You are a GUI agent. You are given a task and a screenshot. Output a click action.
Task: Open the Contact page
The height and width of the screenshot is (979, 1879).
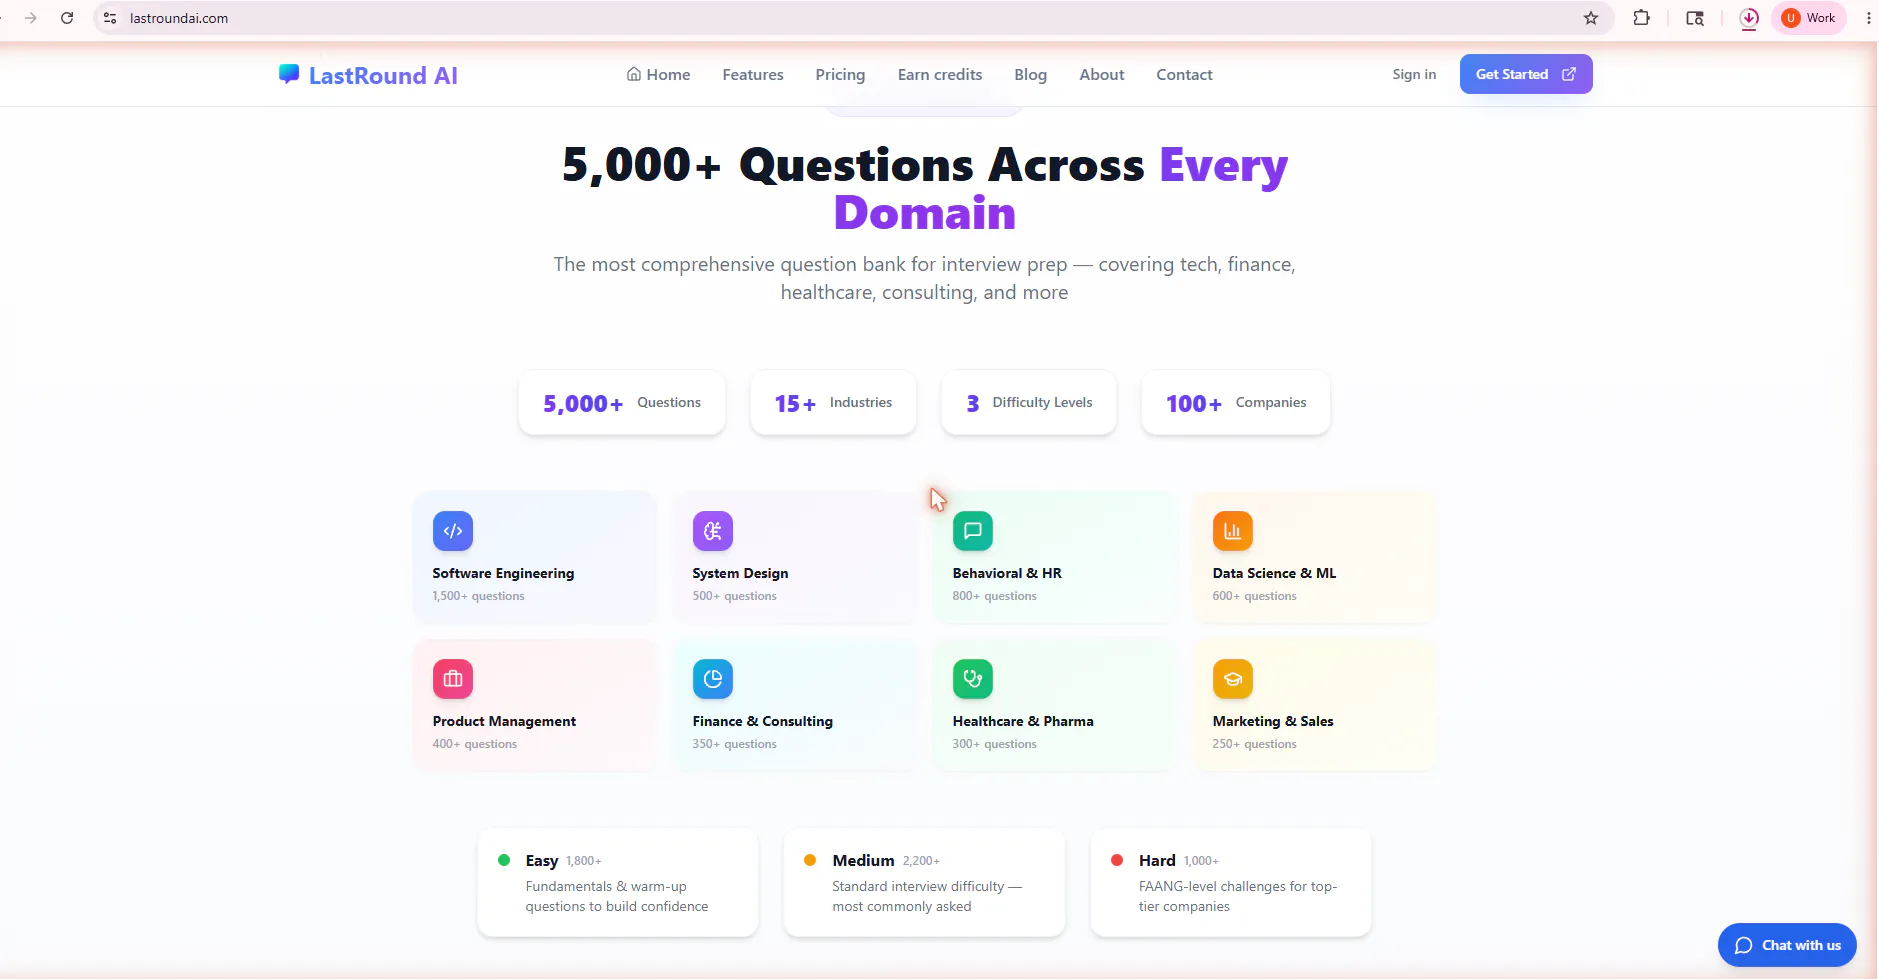(1184, 74)
